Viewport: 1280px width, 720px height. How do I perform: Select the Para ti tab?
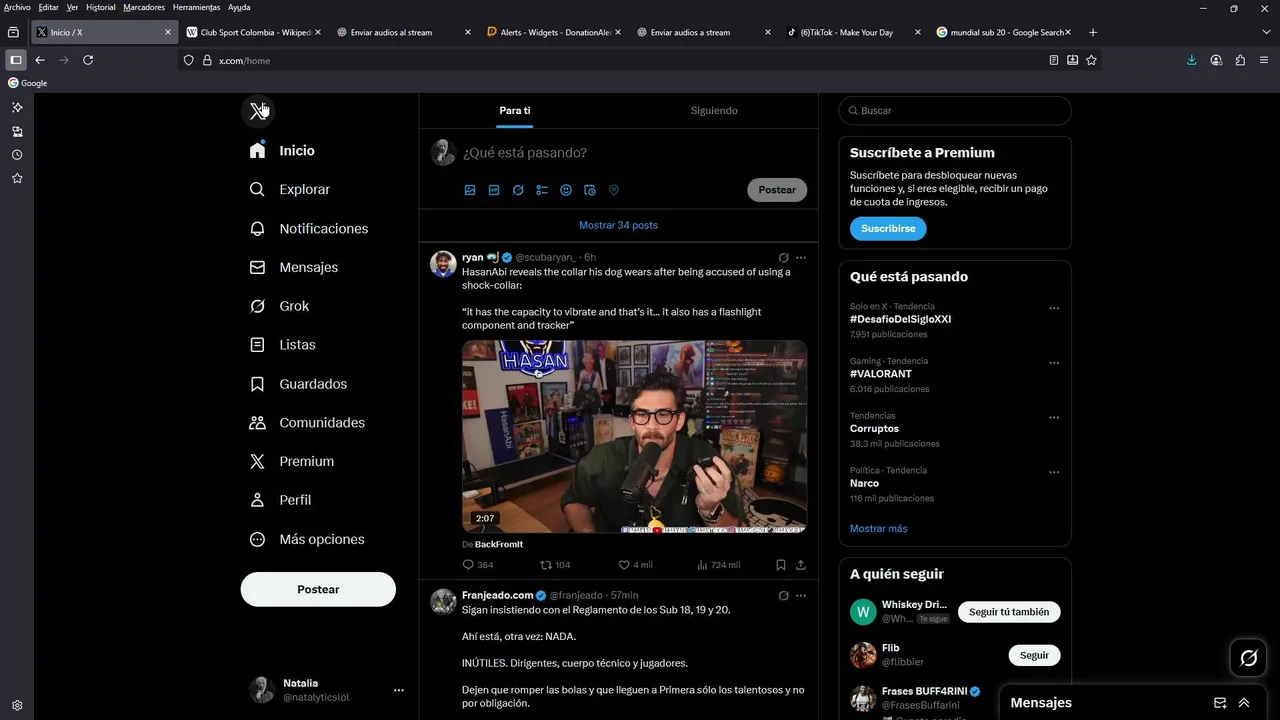[515, 110]
